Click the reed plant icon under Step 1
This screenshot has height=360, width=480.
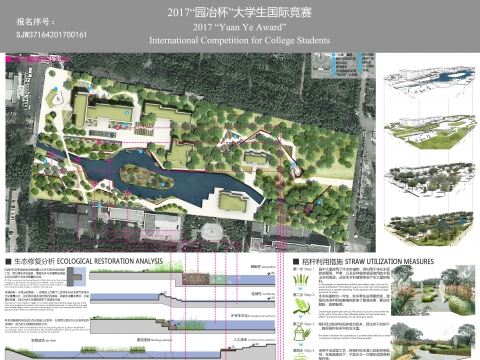(301, 280)
